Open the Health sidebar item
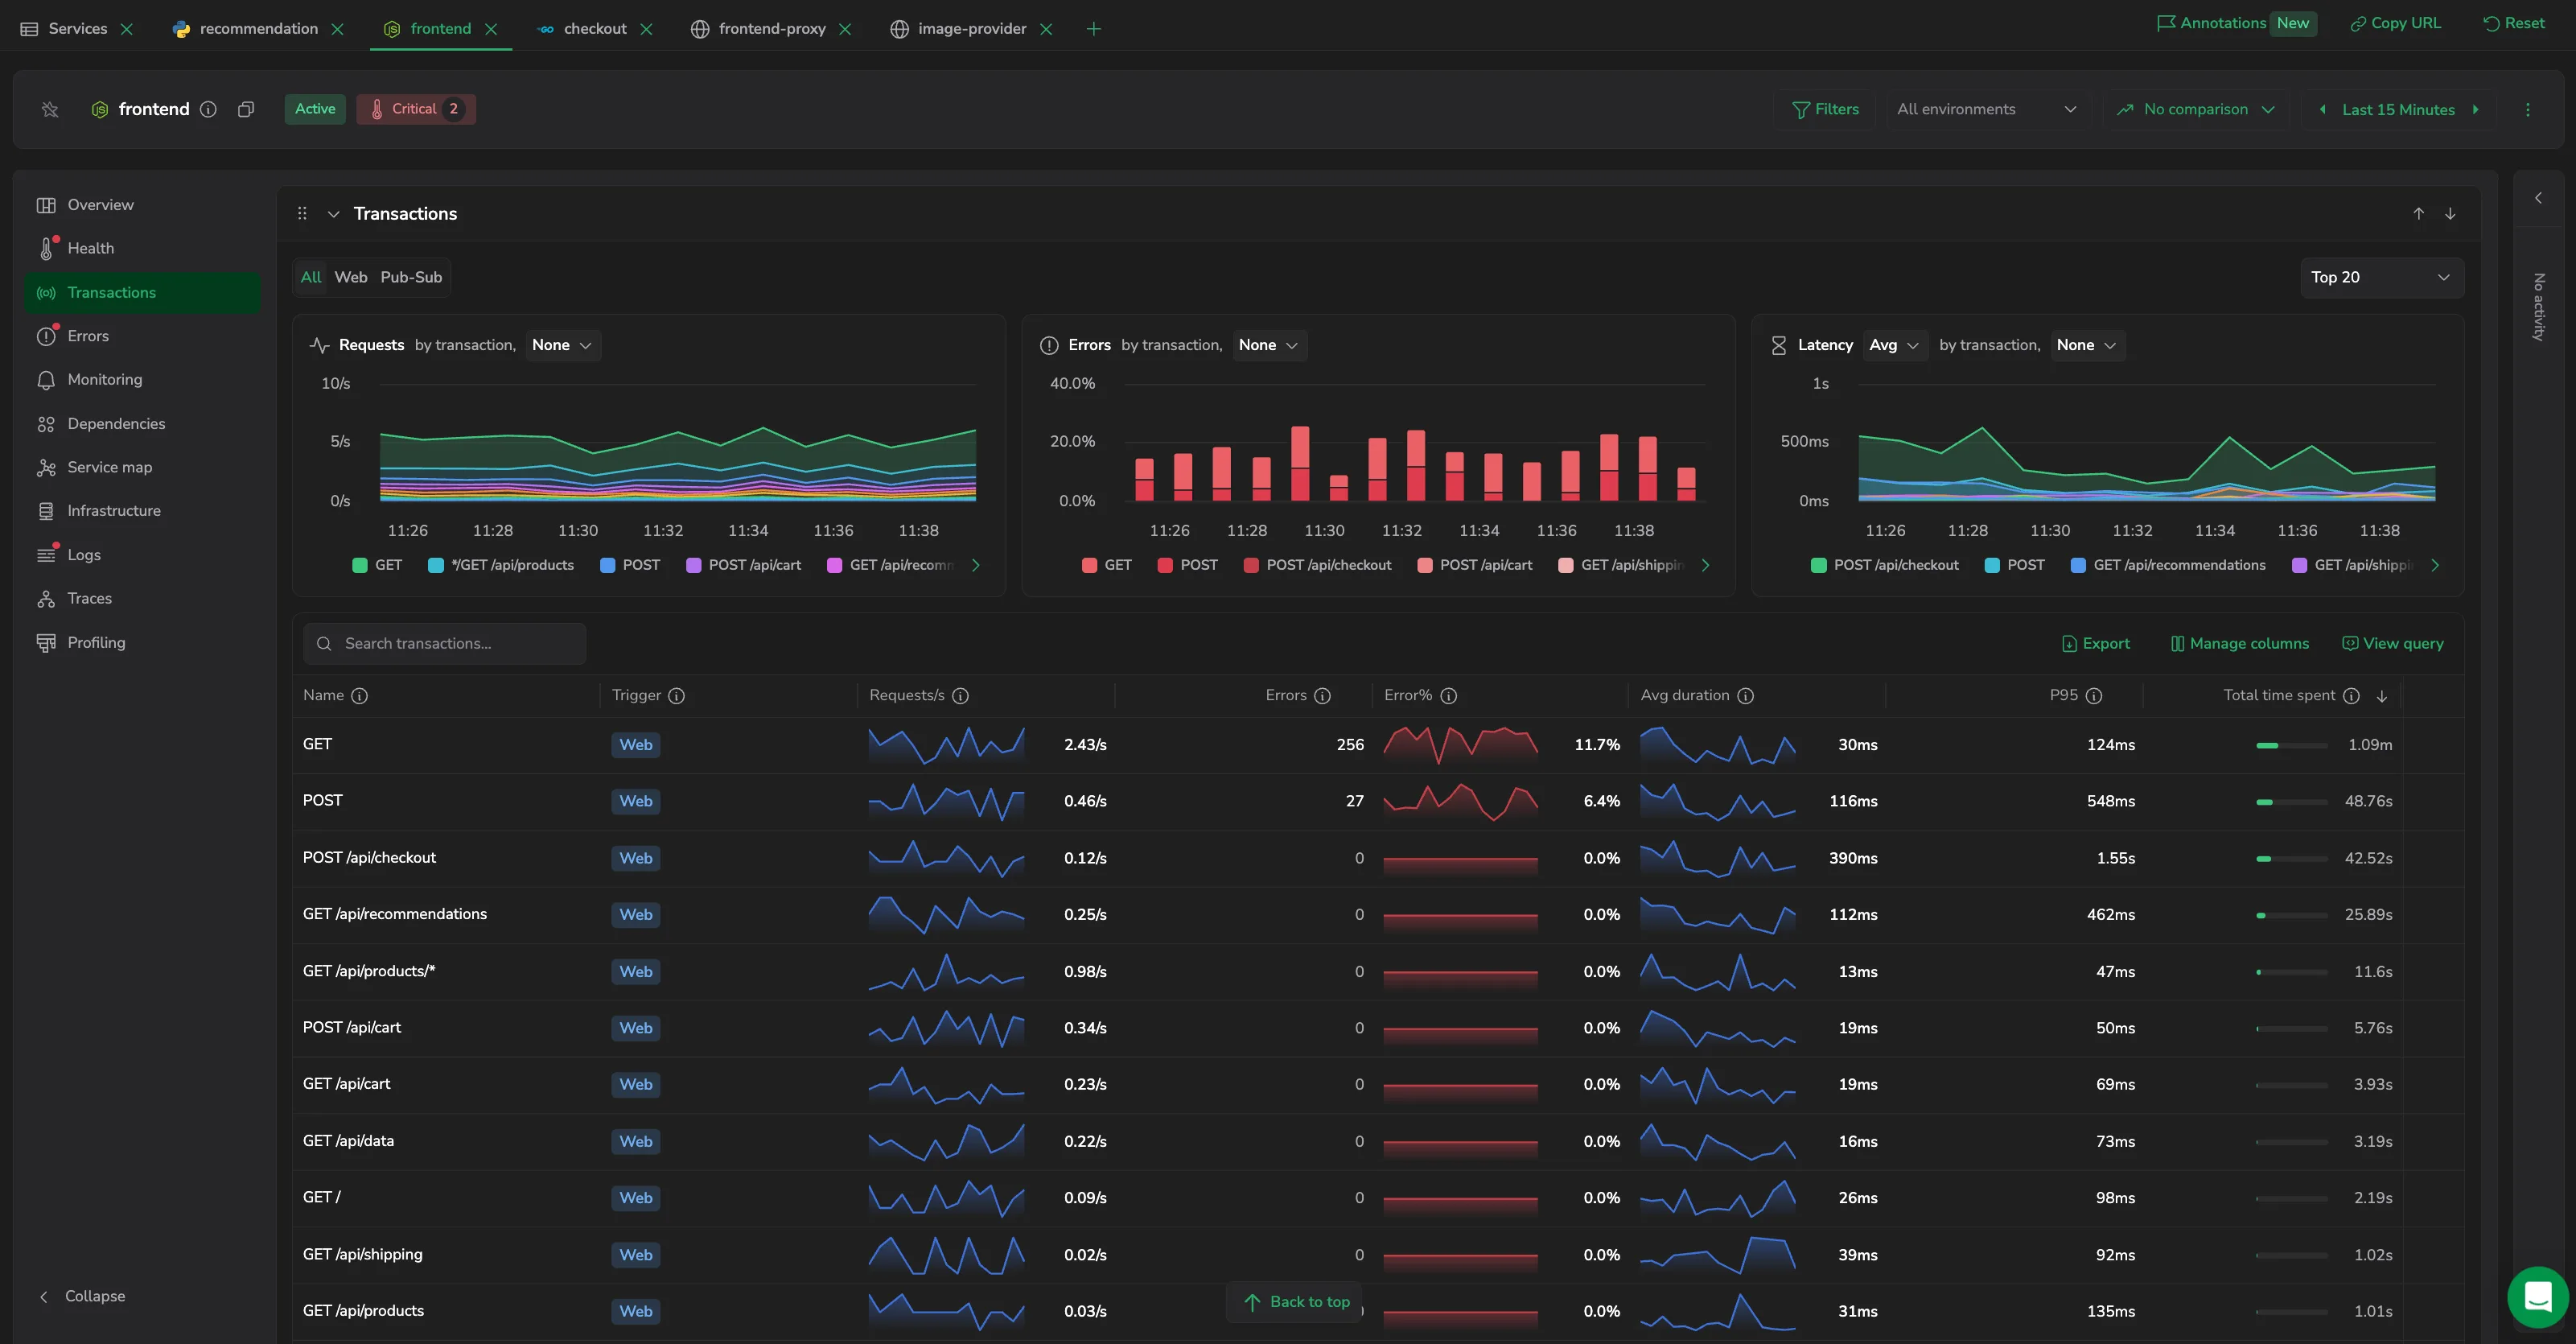This screenshot has width=2576, height=1344. 142,248
